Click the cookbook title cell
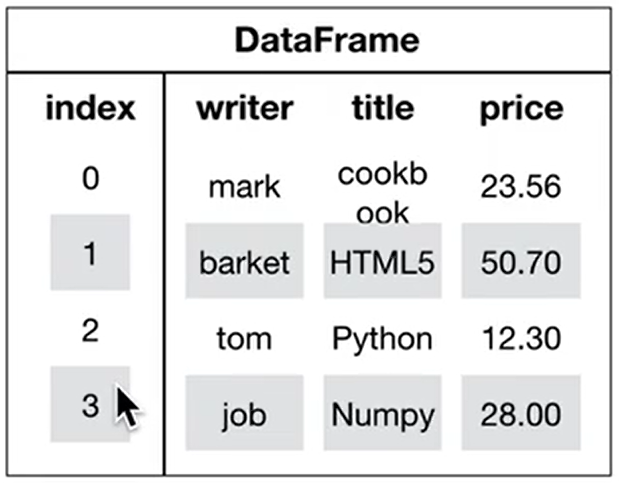This screenshot has height=483, width=619. [383, 193]
